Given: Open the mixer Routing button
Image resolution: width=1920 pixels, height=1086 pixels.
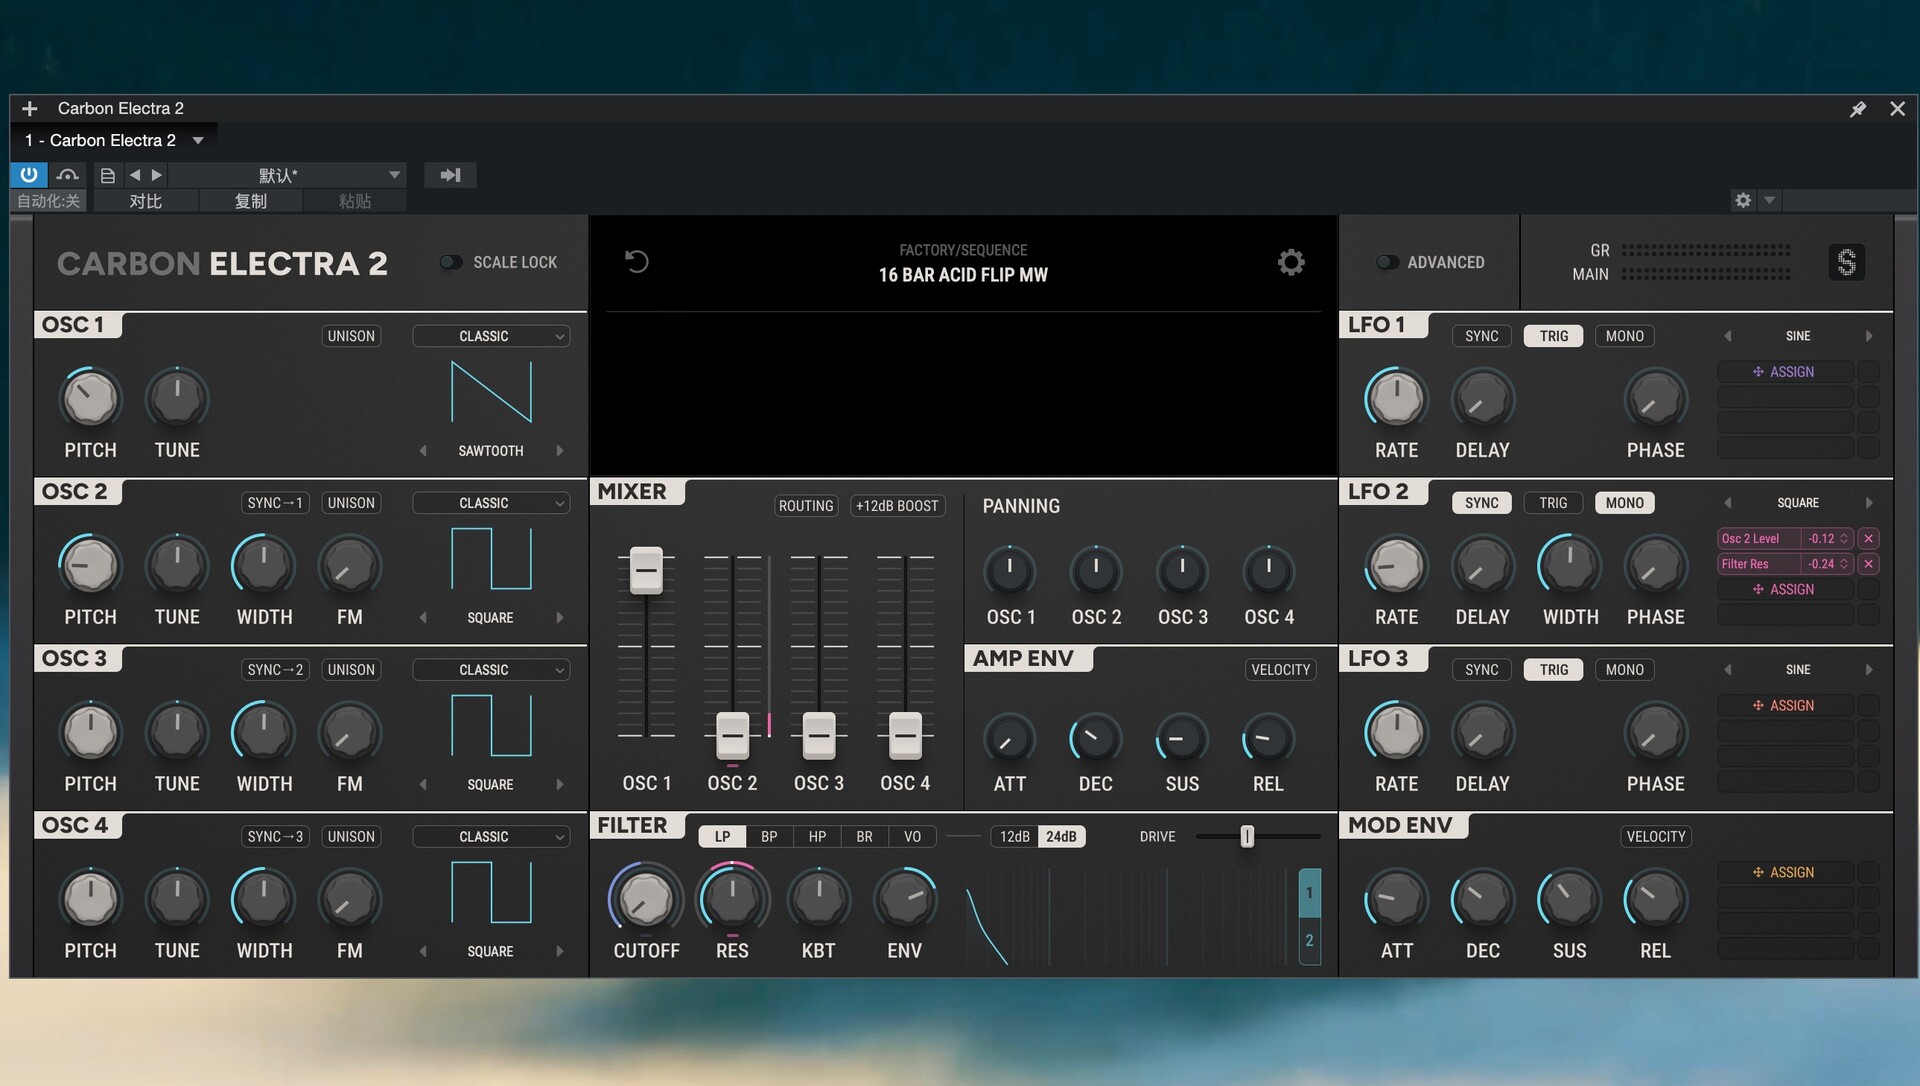Looking at the screenshot, I should [x=806, y=506].
